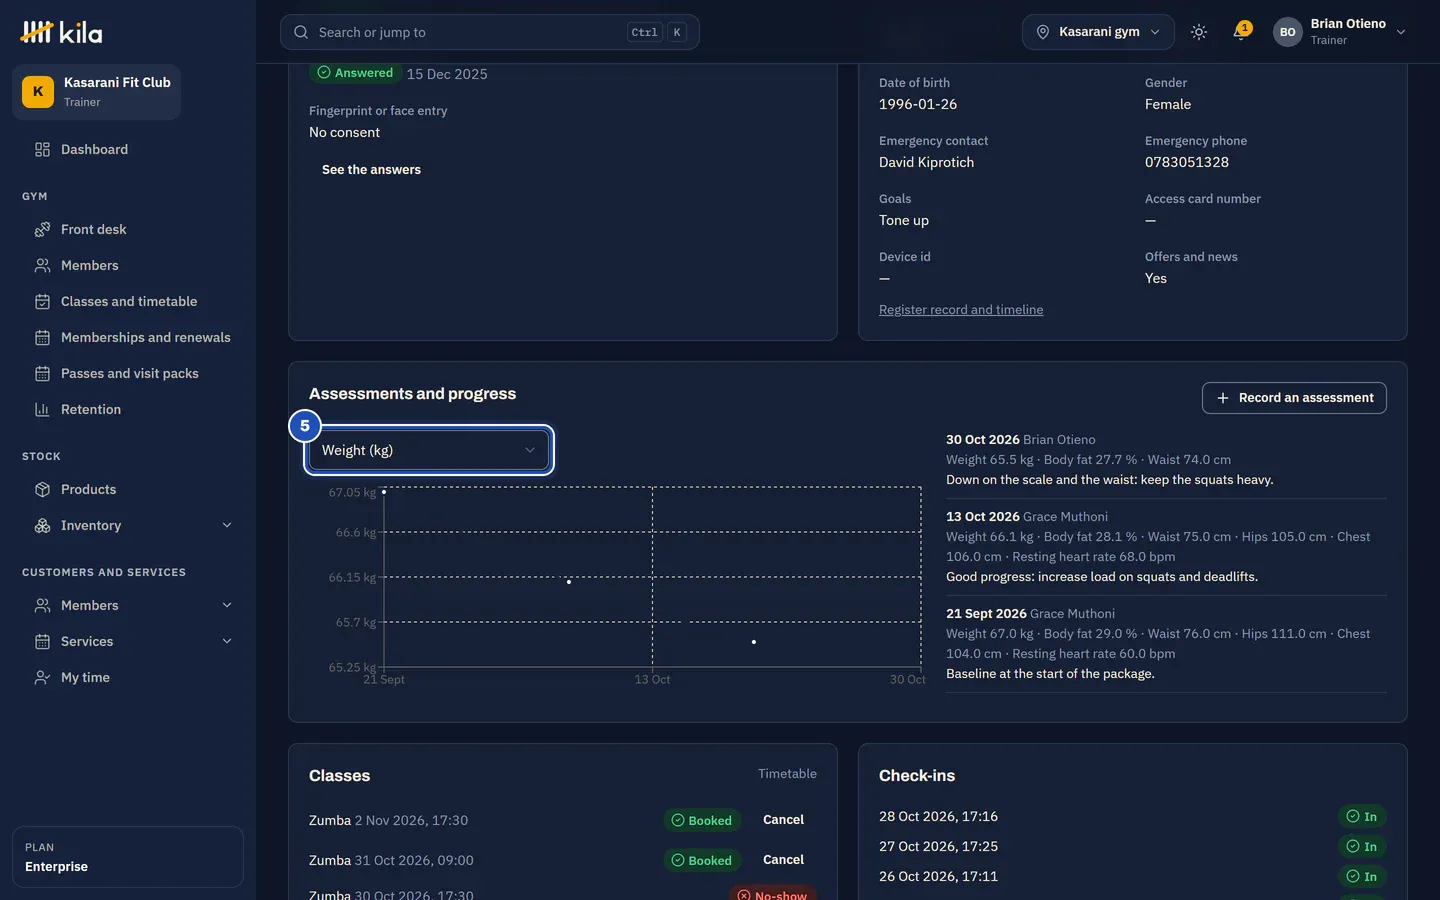Go to Members under Gym
The image size is (1440, 900).
pos(90,266)
